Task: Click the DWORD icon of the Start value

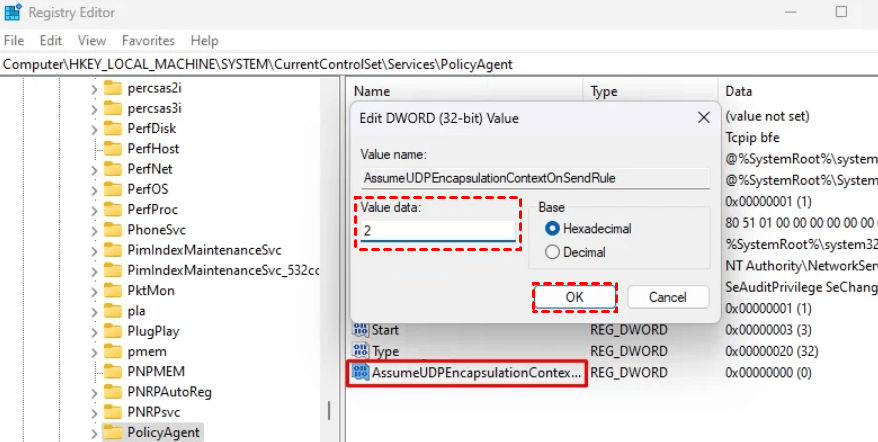Action: [361, 329]
